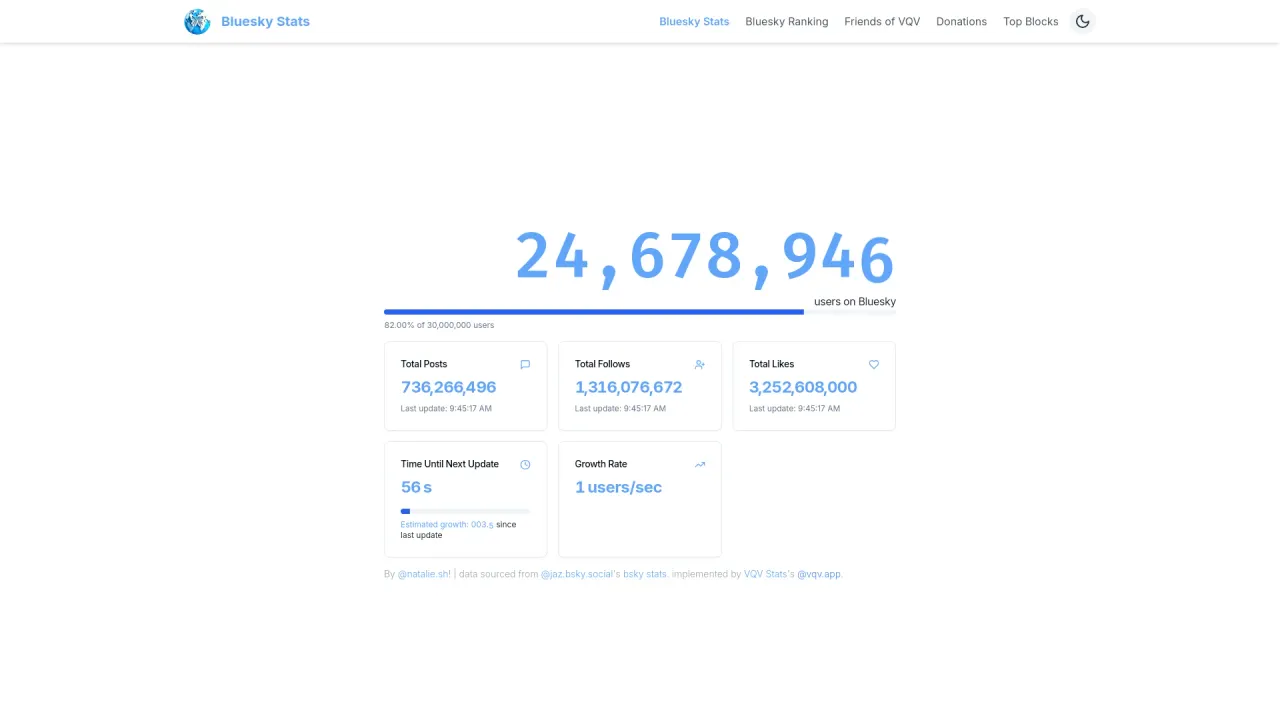1280x720 pixels.
Task: Open the @vqv.app footer link
Action: point(819,574)
